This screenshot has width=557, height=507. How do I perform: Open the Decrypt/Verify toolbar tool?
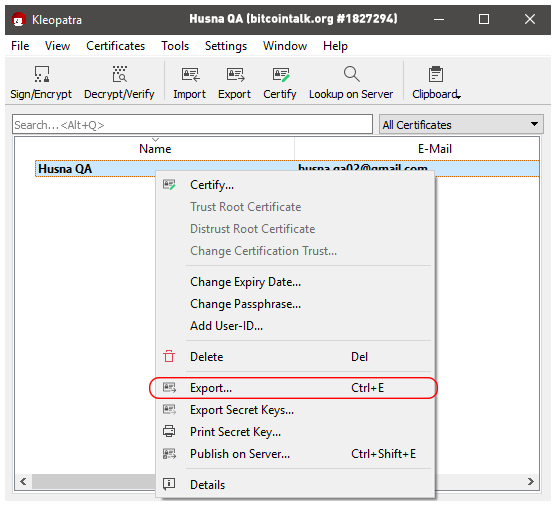(119, 82)
